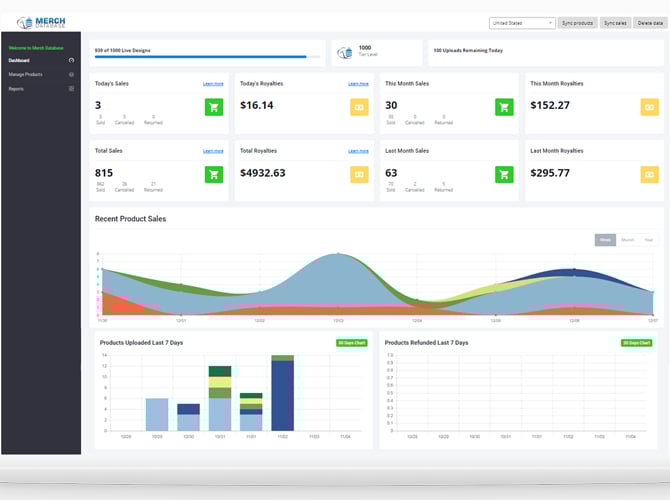The height and width of the screenshot is (500, 670).
Task: Click the This Month Royalties money icon
Action: point(649,107)
